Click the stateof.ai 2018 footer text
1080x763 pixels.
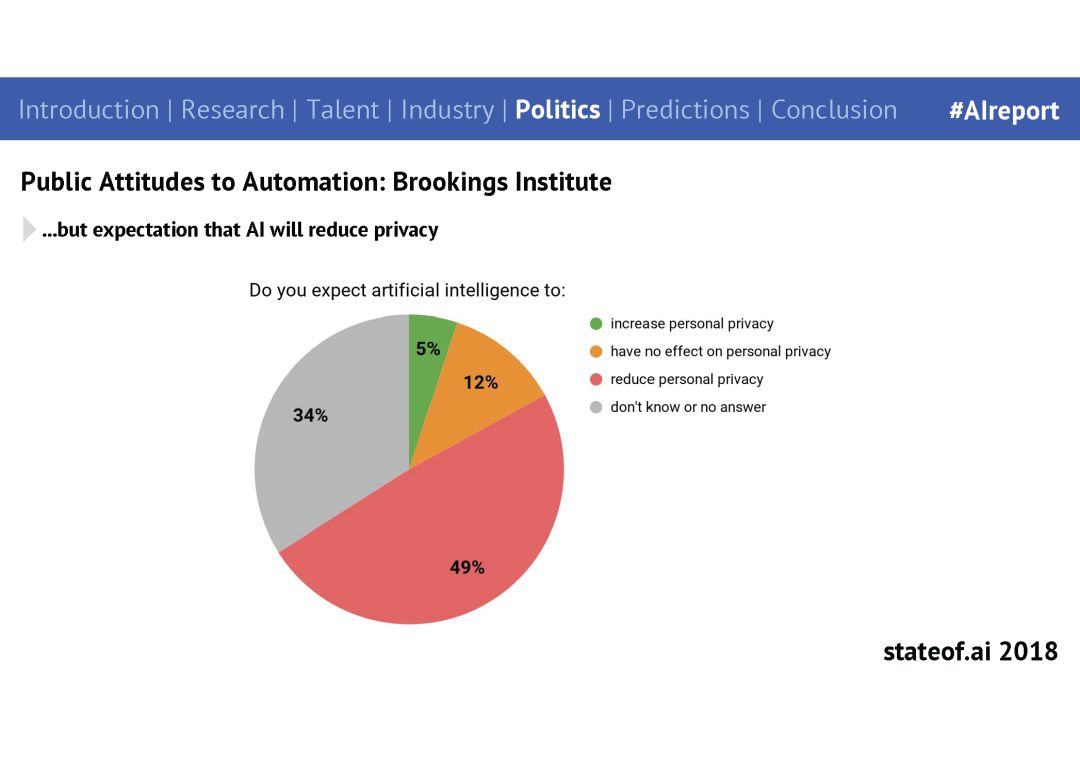click(x=970, y=651)
